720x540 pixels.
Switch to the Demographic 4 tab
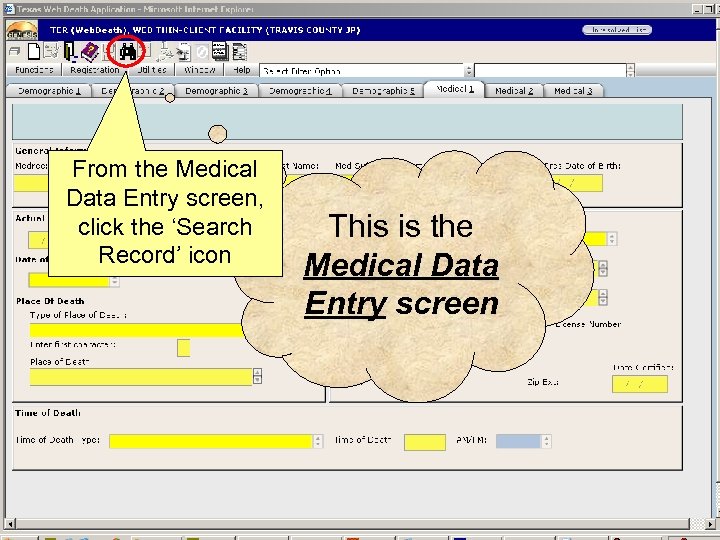point(300,91)
